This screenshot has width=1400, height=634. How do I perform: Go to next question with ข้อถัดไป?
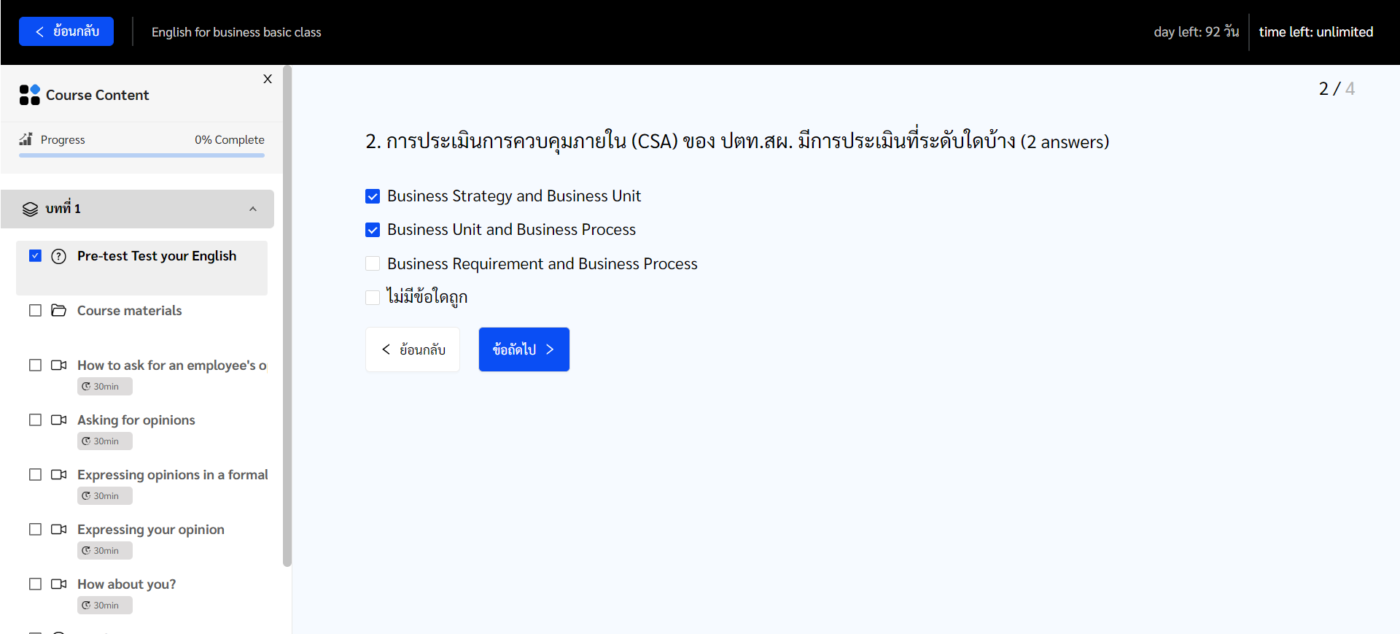(523, 350)
